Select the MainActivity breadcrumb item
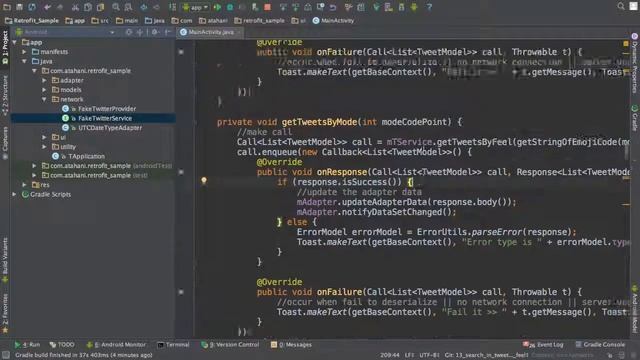The height and width of the screenshot is (360, 640). pyautogui.click(x=333, y=20)
